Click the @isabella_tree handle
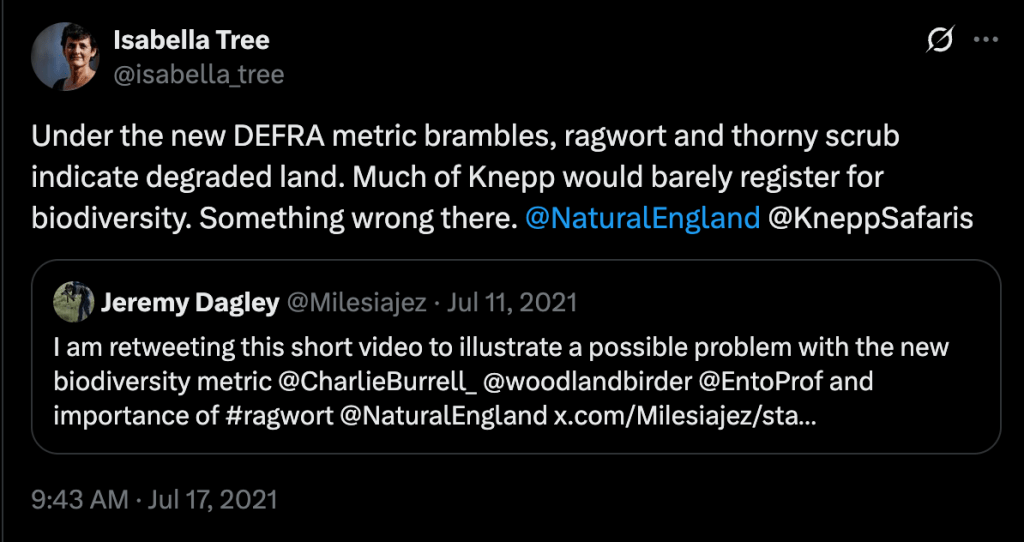 coord(198,74)
